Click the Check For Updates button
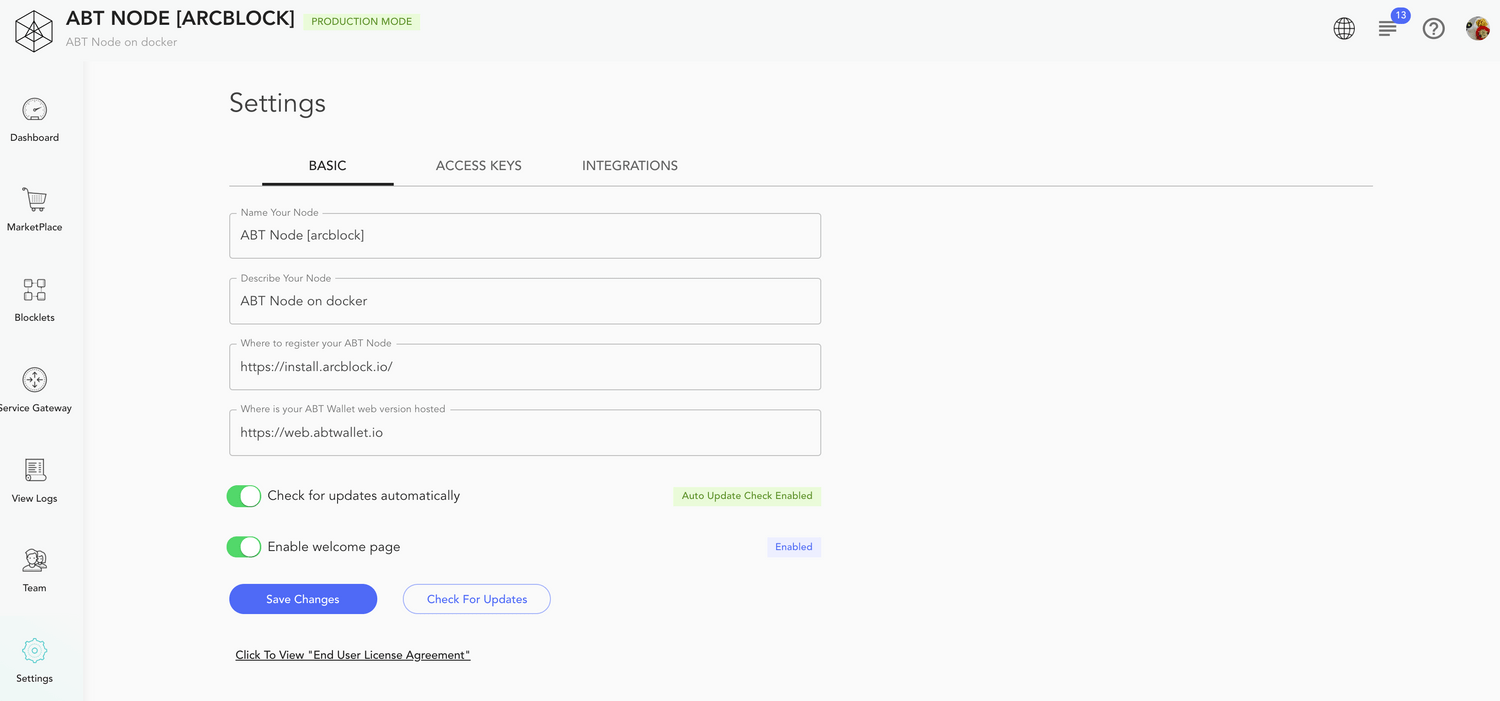Image resolution: width=1500 pixels, height=701 pixels. 477,599
